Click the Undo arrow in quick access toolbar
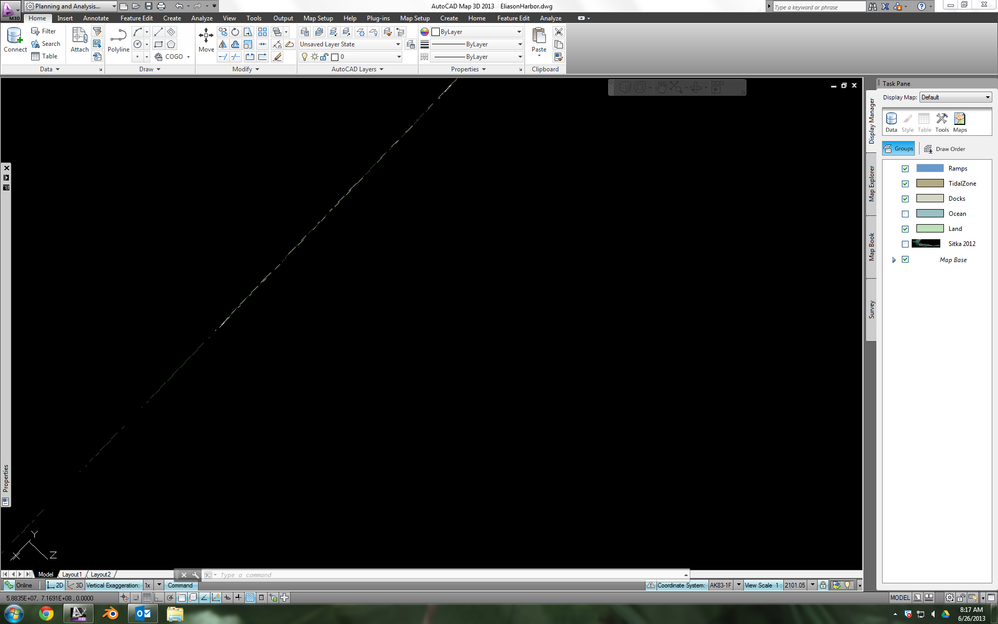The width and height of the screenshot is (998, 624). [179, 6]
